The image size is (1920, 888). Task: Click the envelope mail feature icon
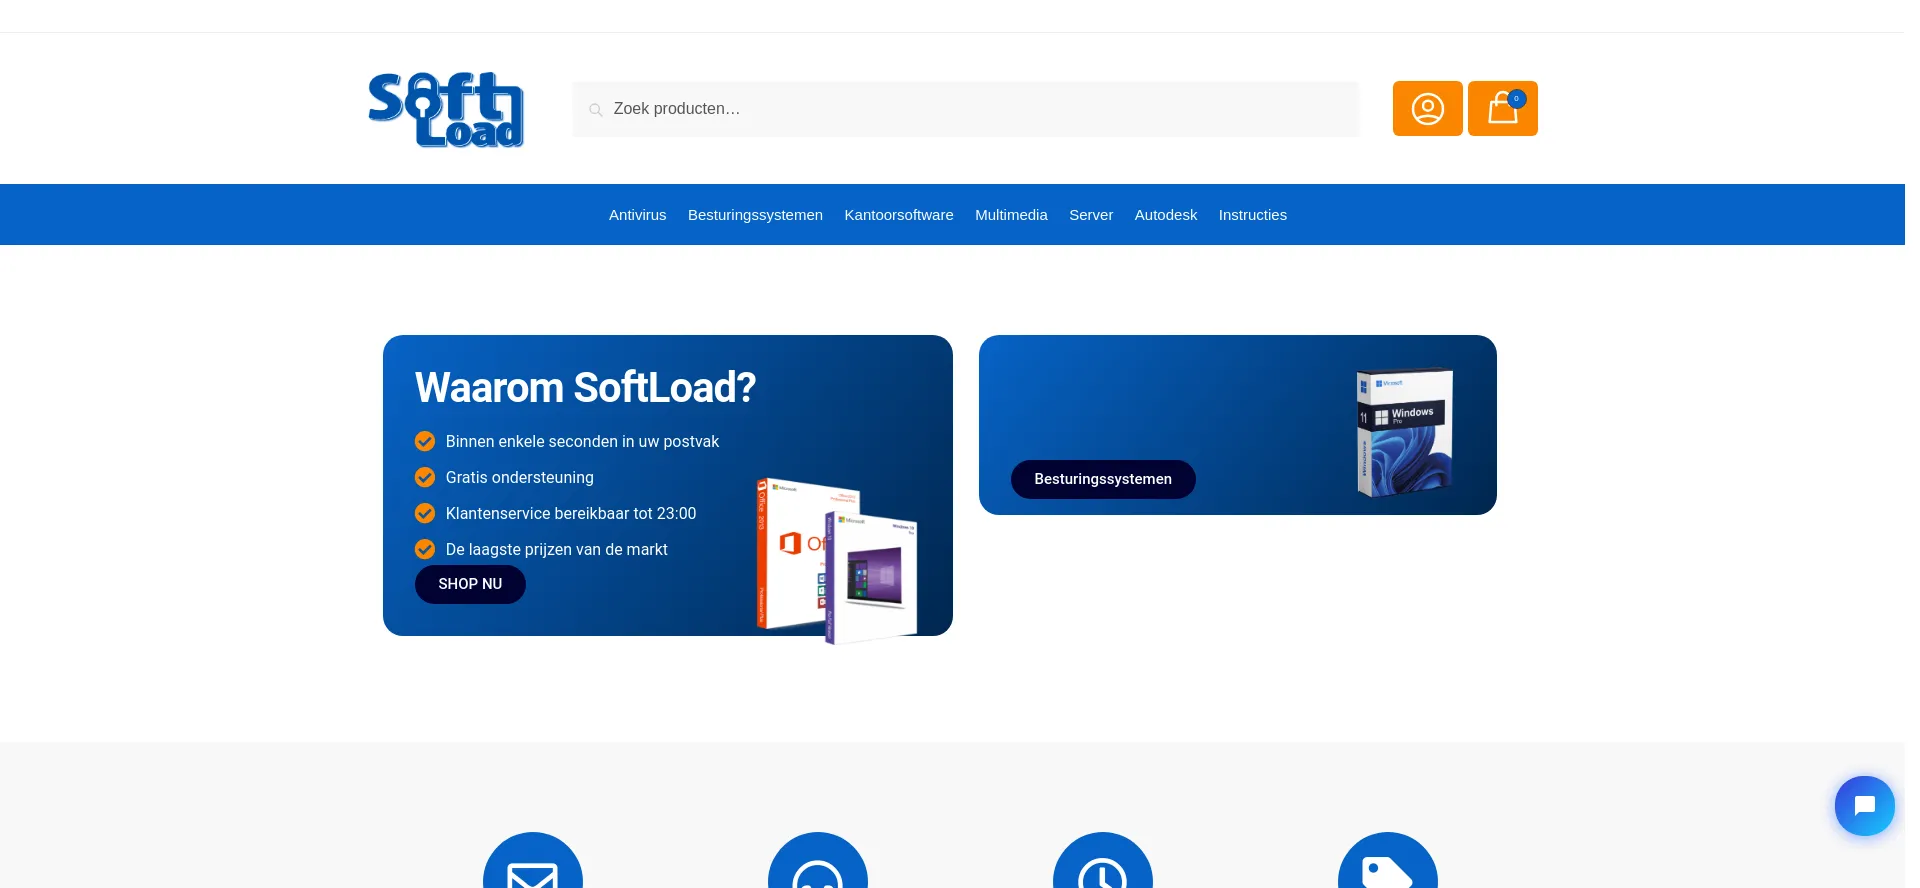533,862
